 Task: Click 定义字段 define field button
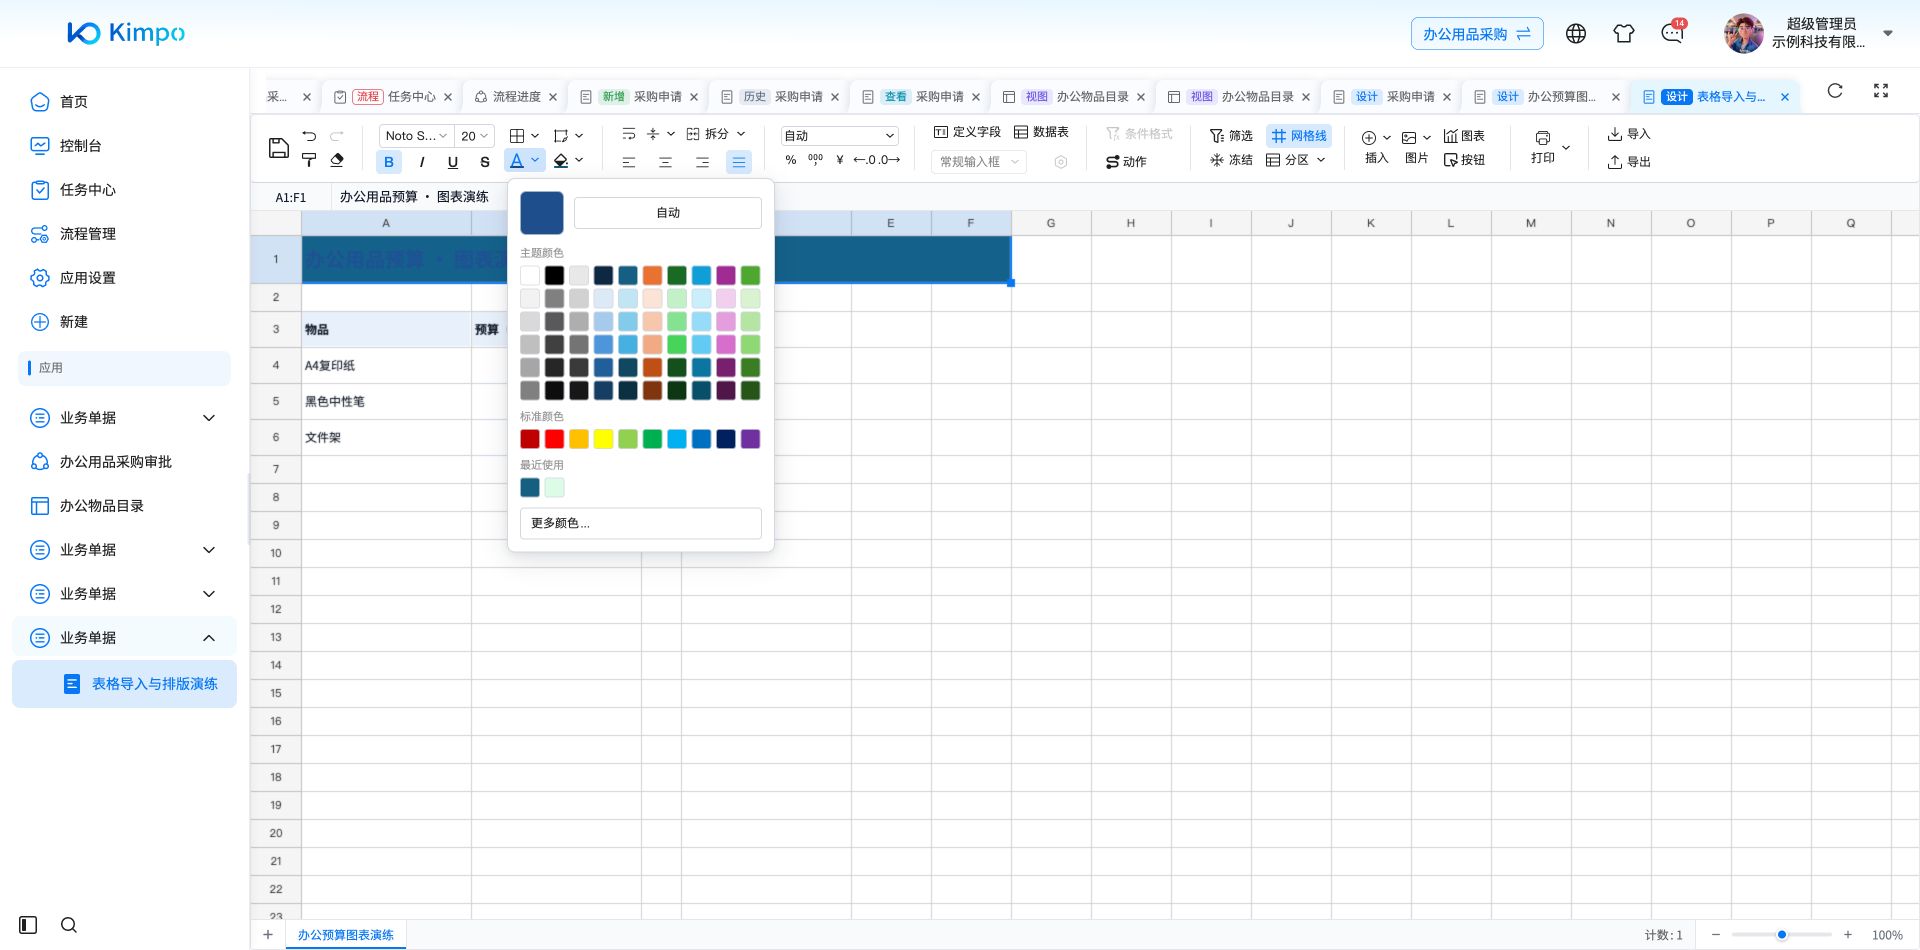pyautogui.click(x=967, y=132)
